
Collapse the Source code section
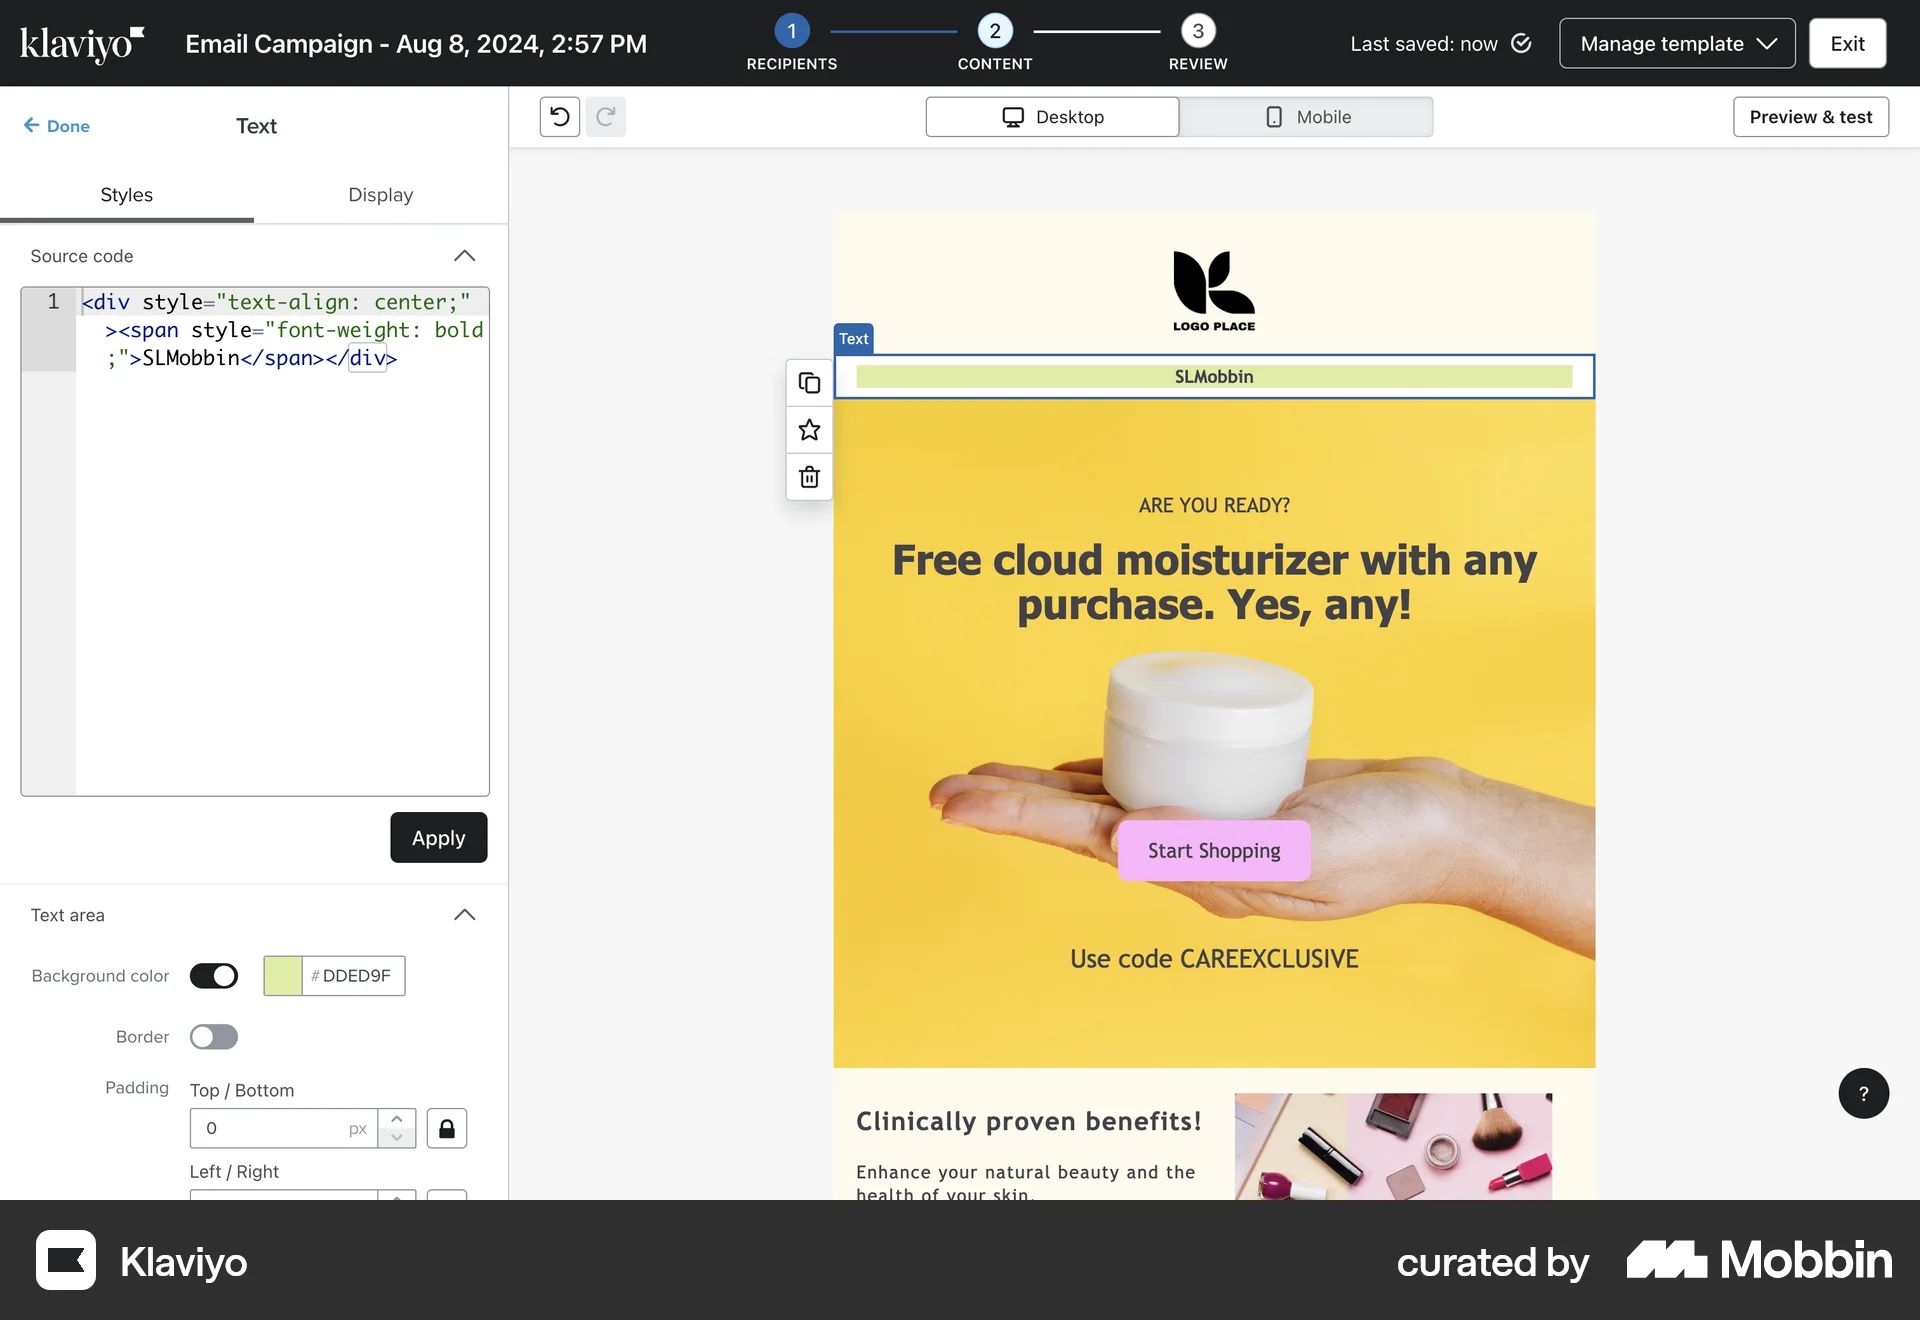click(464, 256)
